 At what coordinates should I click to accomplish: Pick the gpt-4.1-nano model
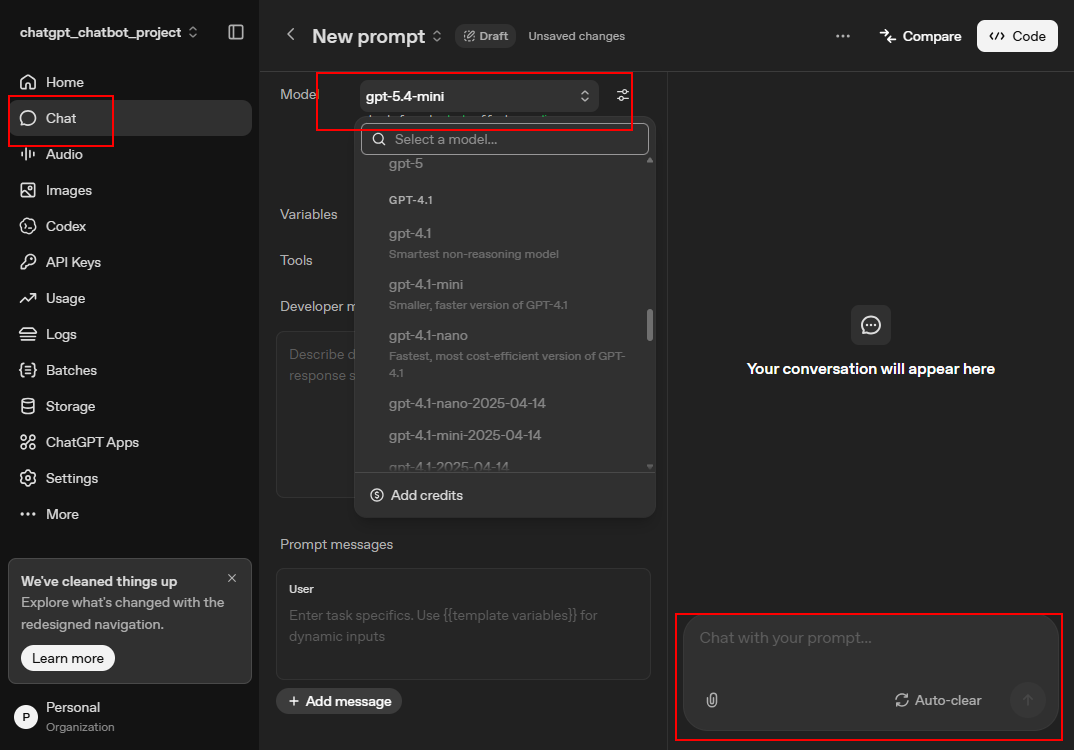(x=505, y=353)
